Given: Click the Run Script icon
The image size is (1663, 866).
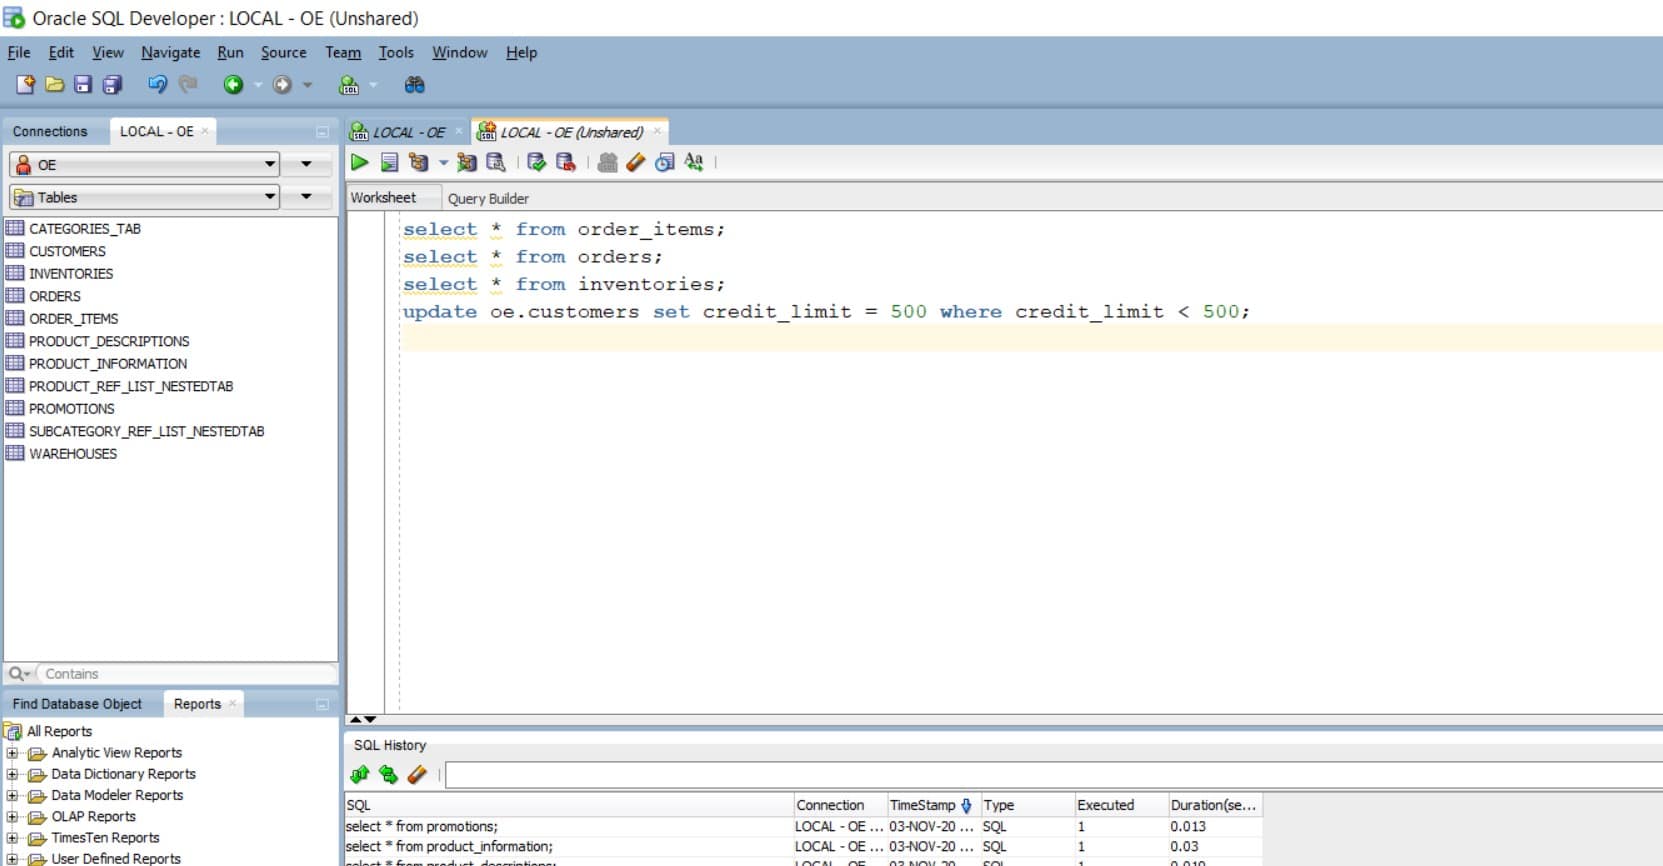Looking at the screenshot, I should pos(390,162).
